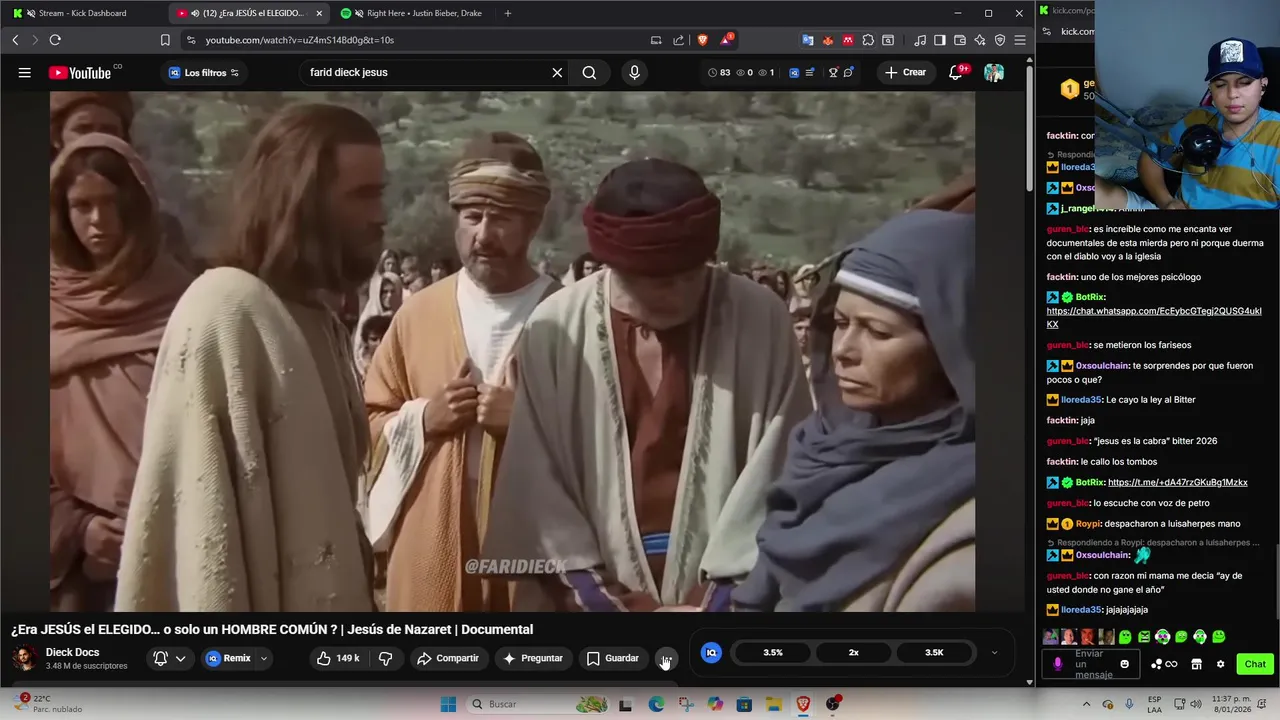The height and width of the screenshot is (720, 1280).
Task: Open the Remix button under the video
Action: click(x=228, y=658)
